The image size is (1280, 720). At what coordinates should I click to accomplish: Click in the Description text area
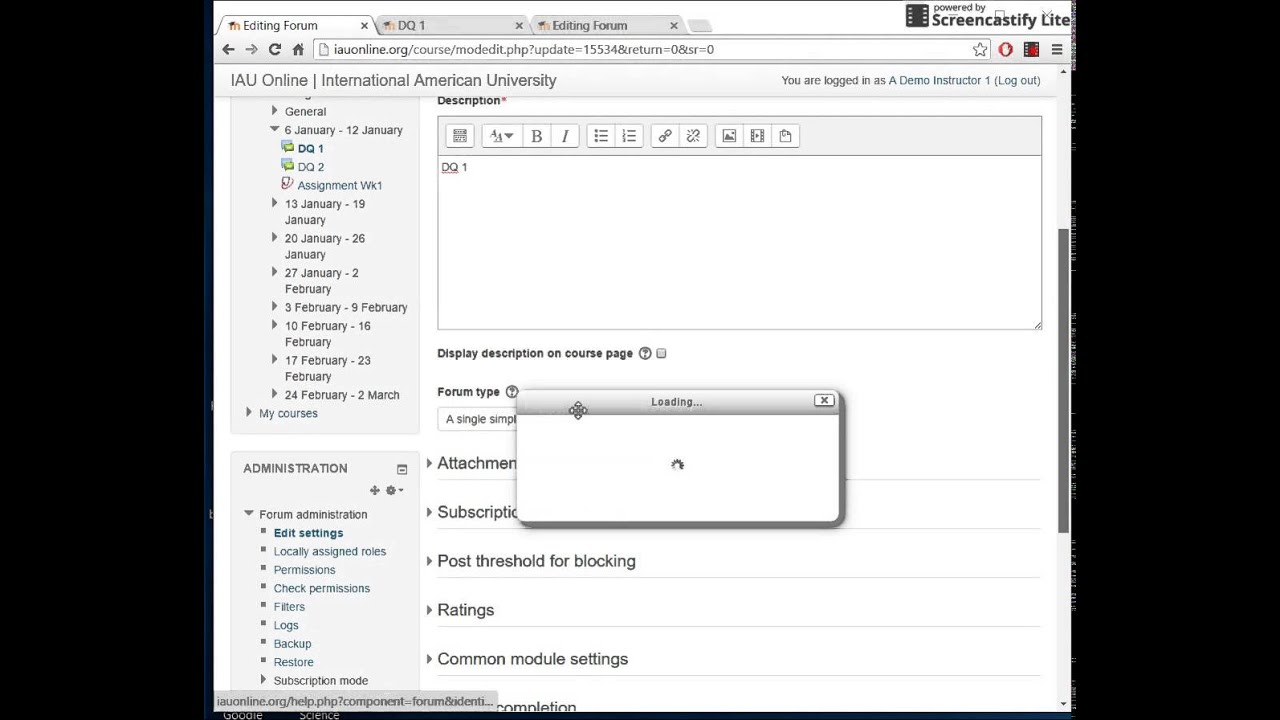[739, 242]
